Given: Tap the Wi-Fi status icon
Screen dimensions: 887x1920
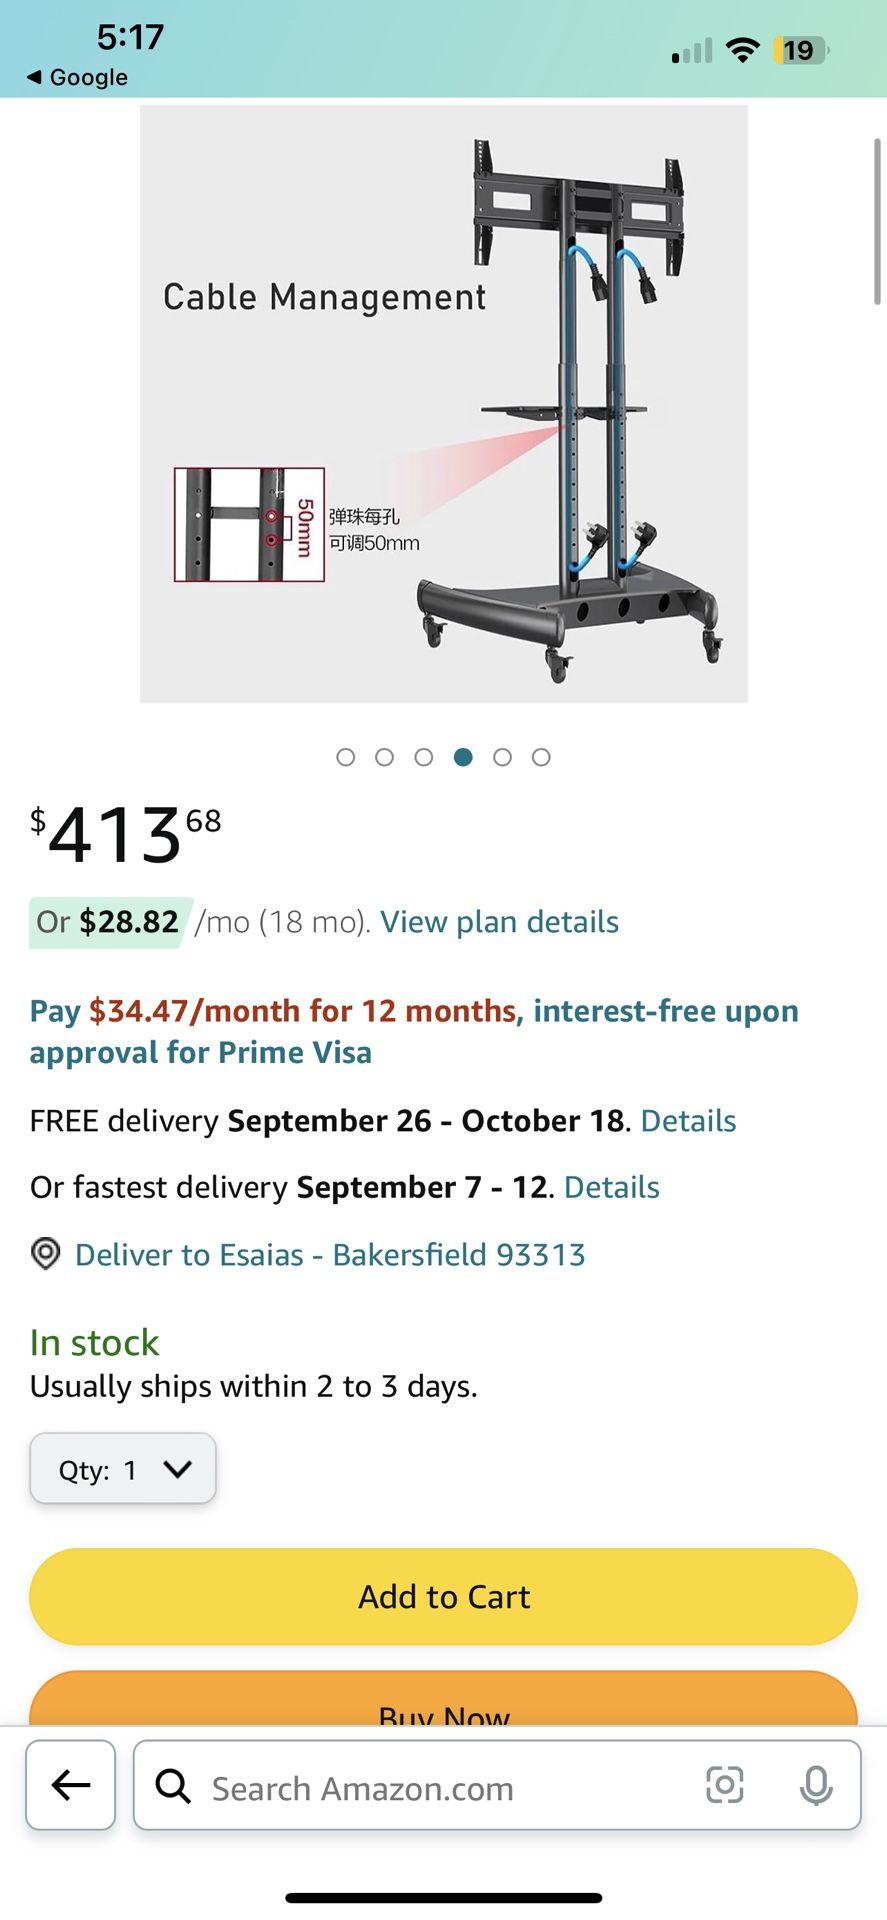Looking at the screenshot, I should pos(741,50).
